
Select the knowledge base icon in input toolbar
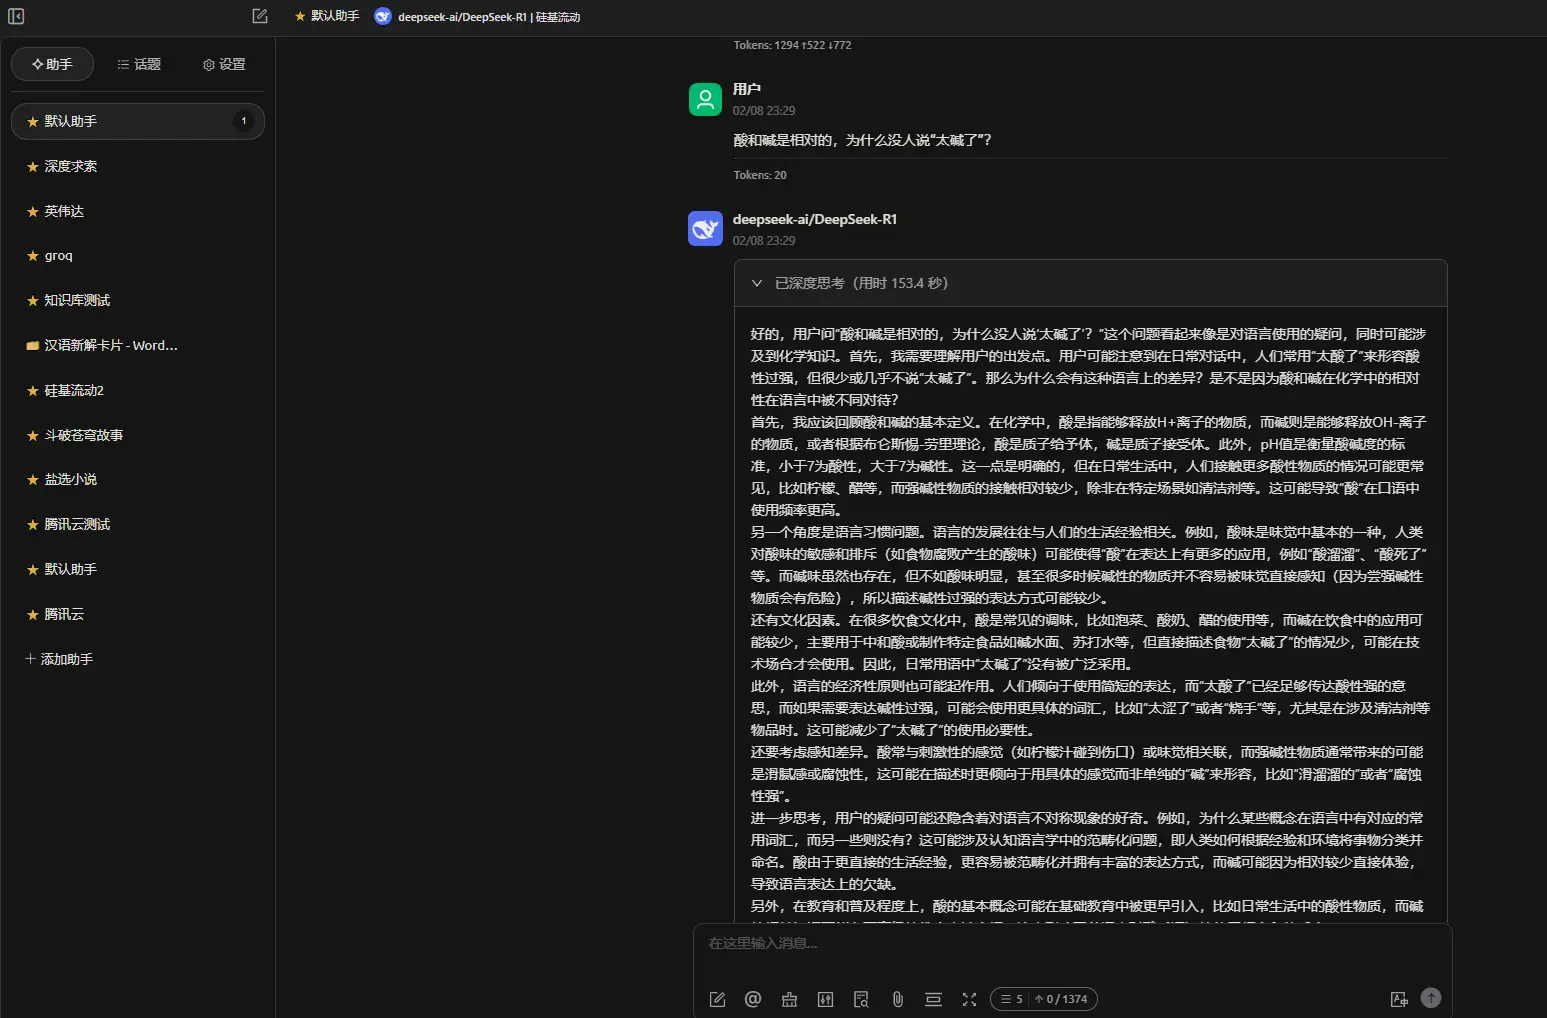pos(861,999)
